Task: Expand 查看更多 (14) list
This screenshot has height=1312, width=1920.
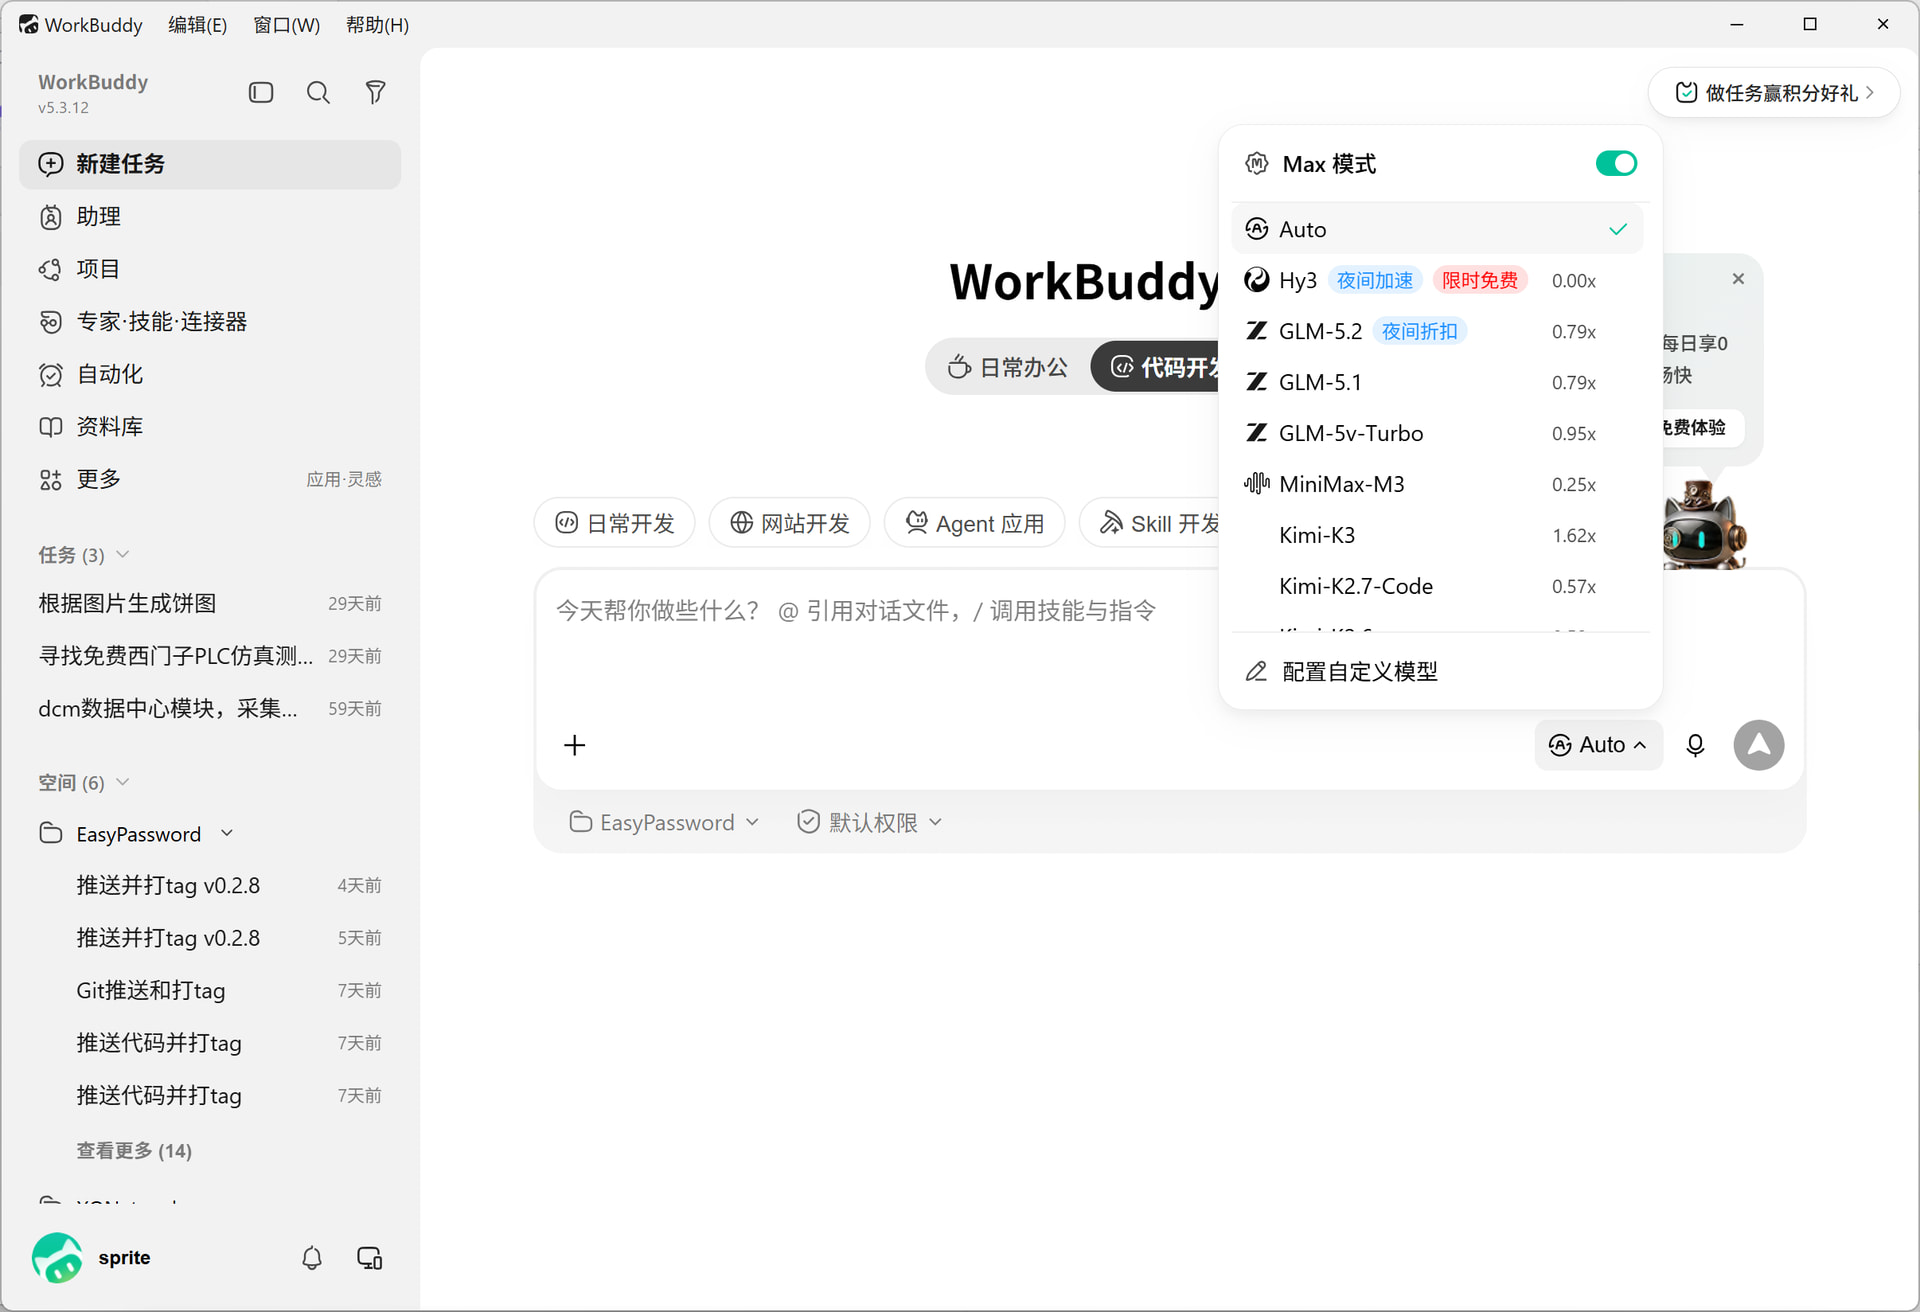Action: tap(134, 1150)
